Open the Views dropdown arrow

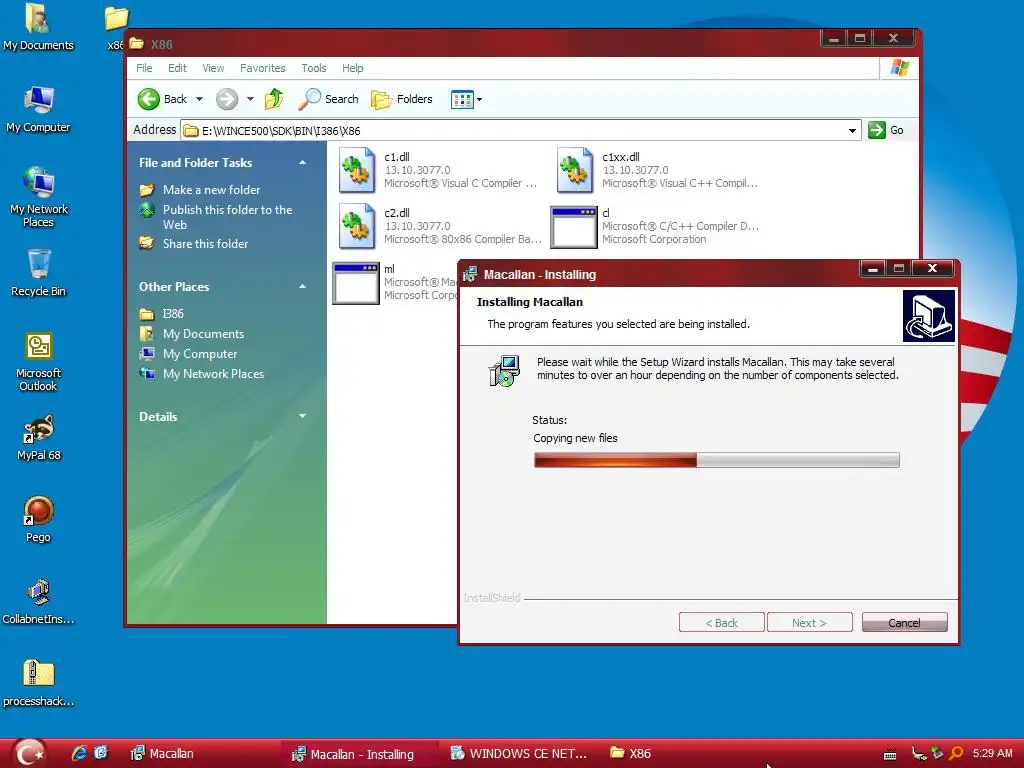(x=479, y=99)
